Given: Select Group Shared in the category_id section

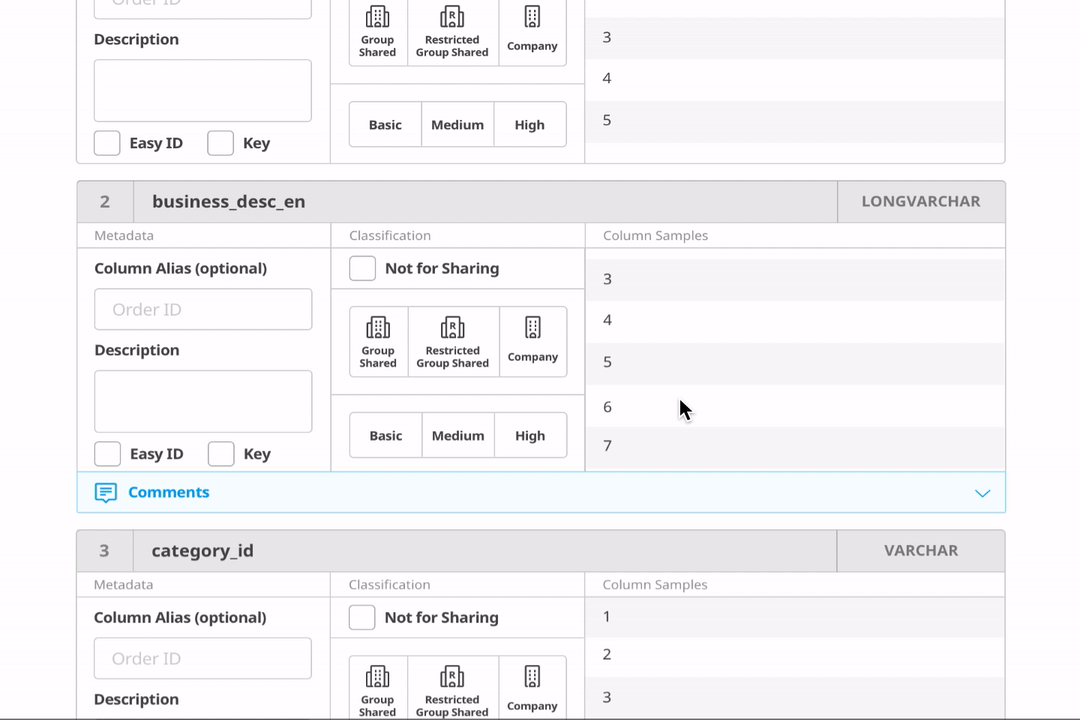Looking at the screenshot, I should (x=377, y=690).
